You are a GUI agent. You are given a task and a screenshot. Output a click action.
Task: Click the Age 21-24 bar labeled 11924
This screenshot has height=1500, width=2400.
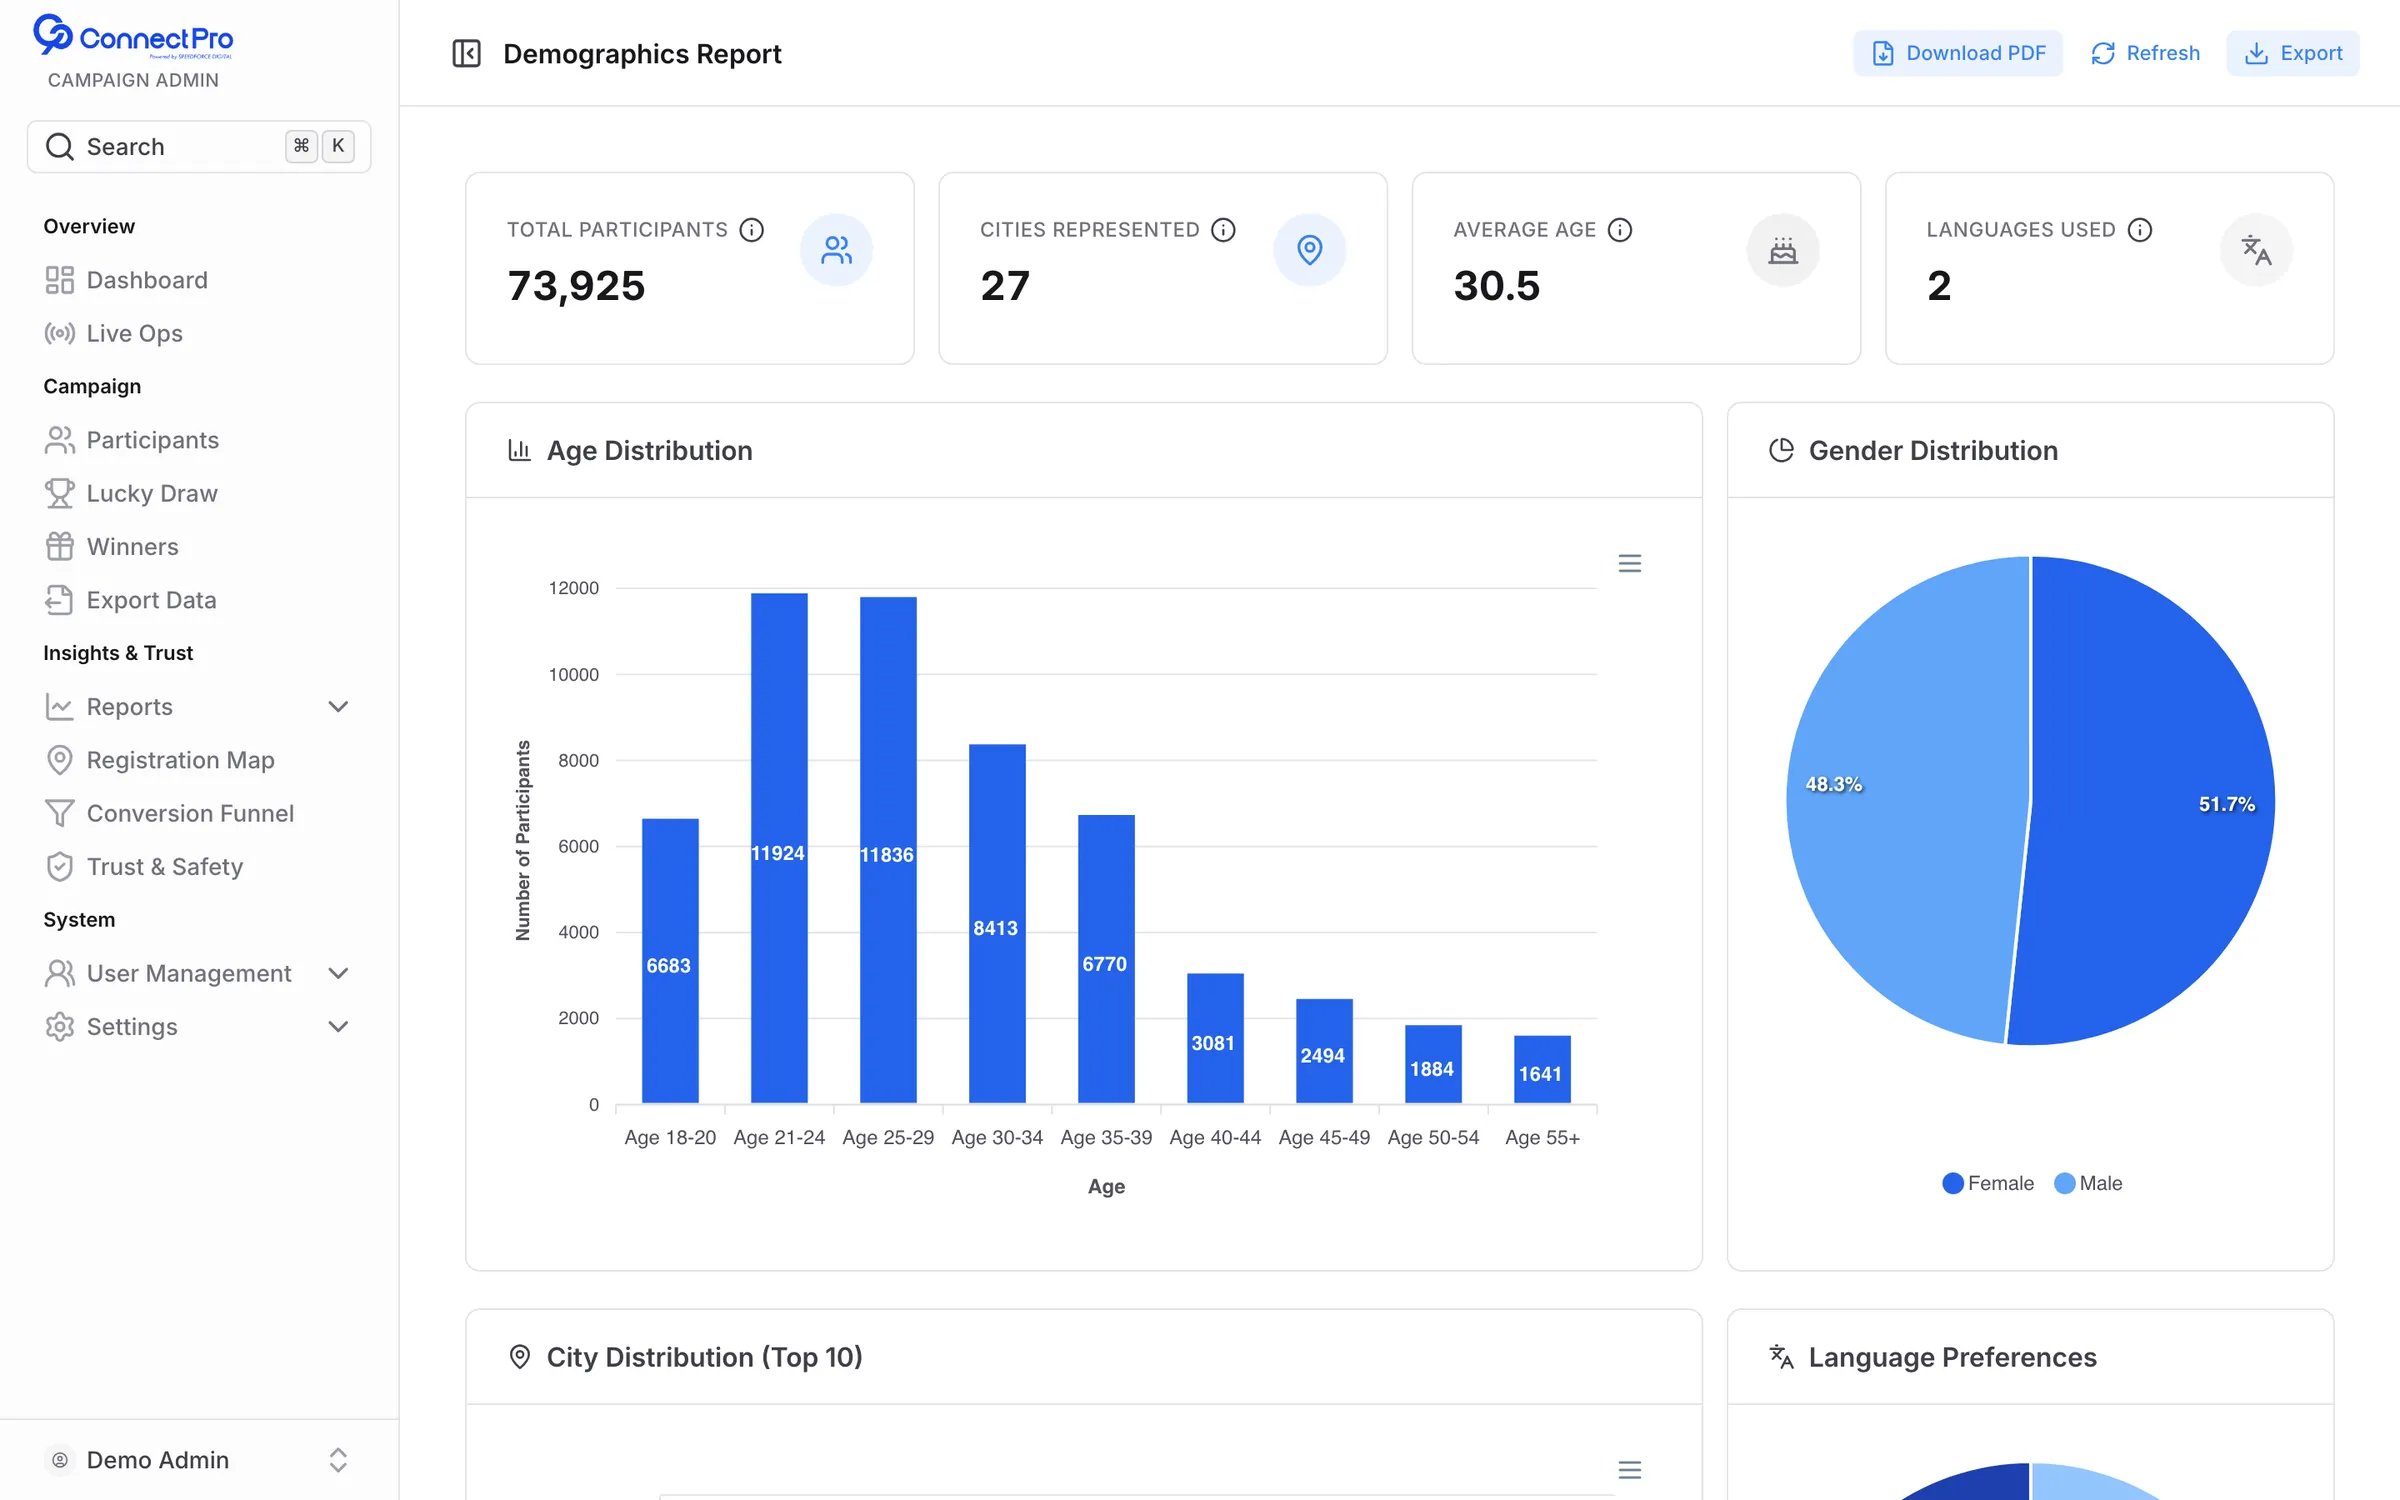[779, 848]
